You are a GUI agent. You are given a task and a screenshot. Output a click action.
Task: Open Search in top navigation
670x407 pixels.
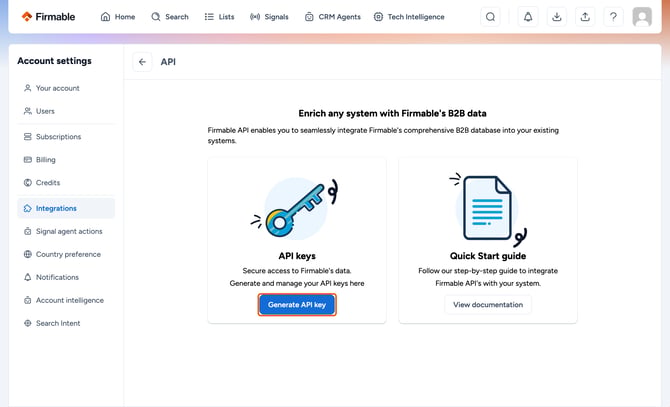pos(170,17)
